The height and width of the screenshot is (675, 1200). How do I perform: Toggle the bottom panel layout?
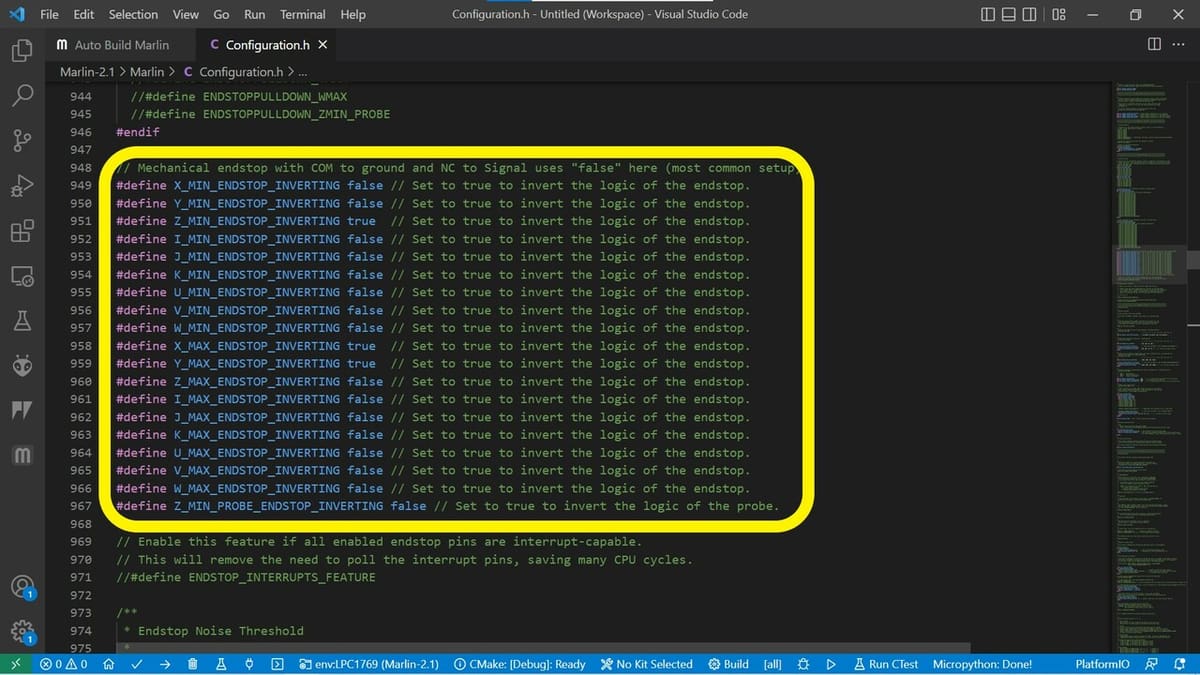pyautogui.click(x=1009, y=14)
